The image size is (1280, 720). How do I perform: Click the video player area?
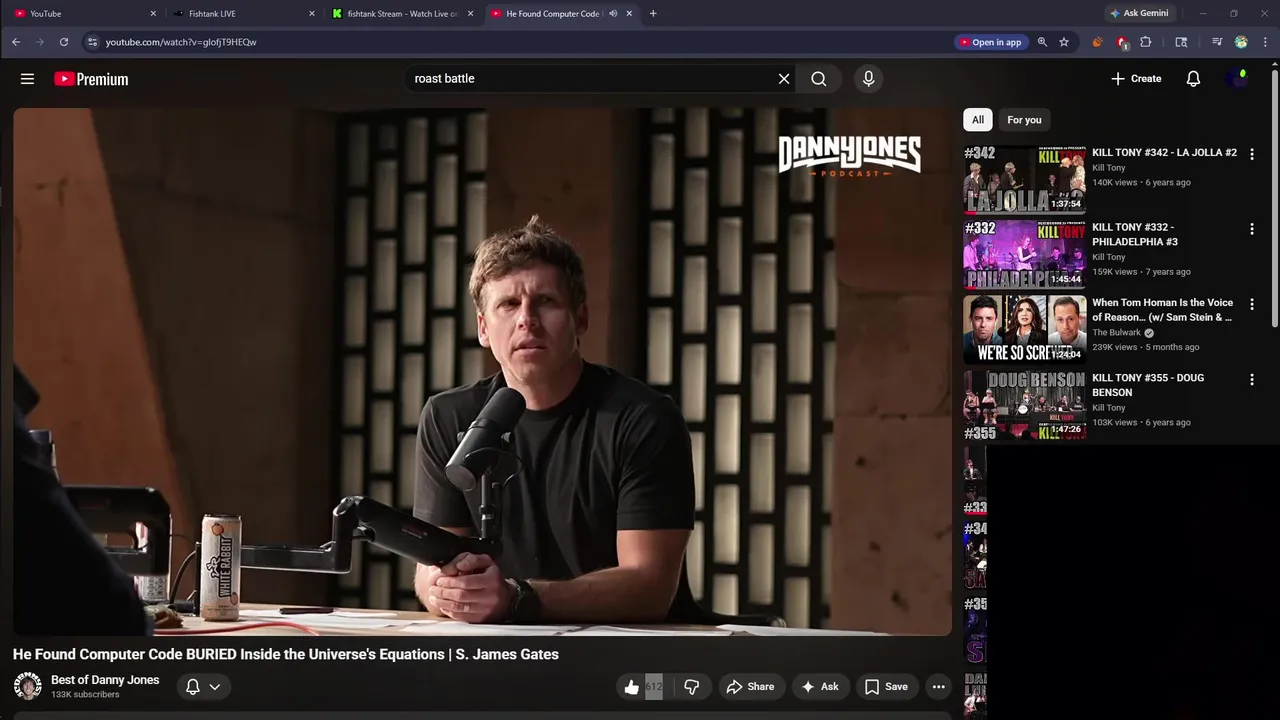[482, 372]
